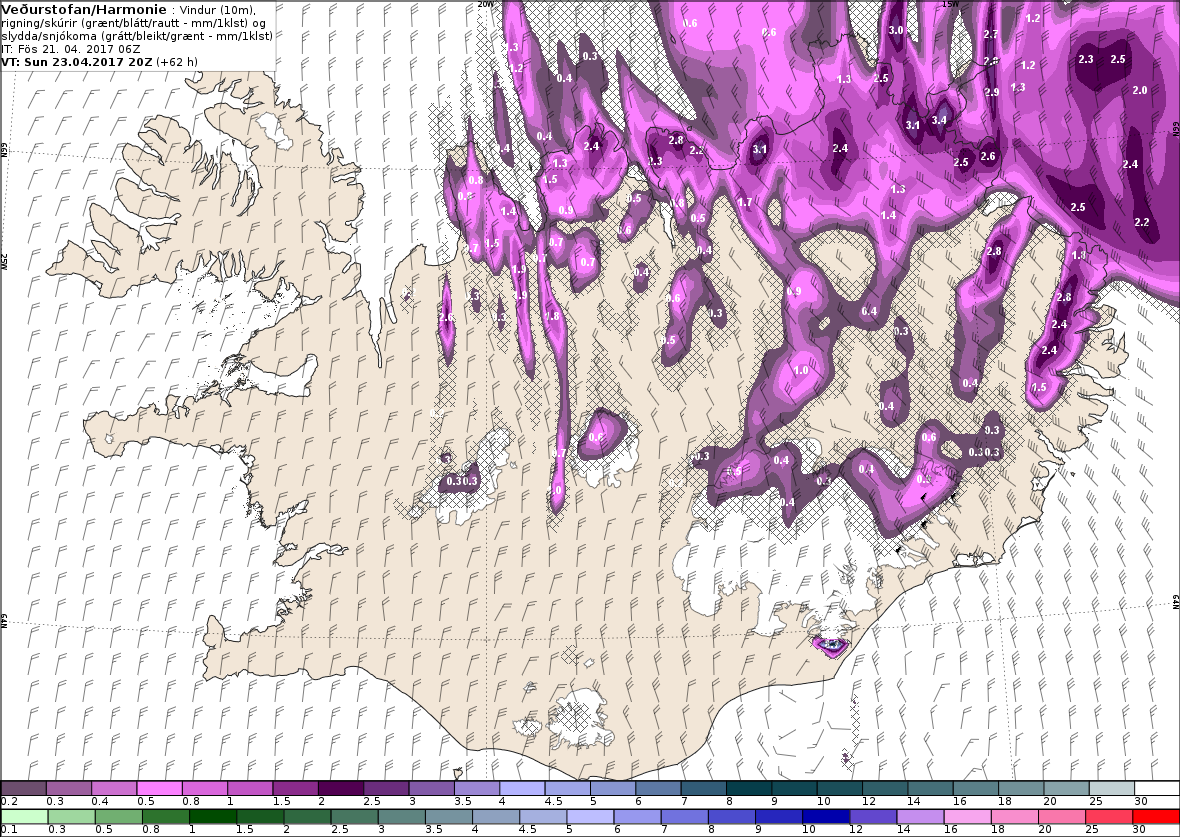Image resolution: width=1180 pixels, height=837 pixels.
Task: Click the '2.9' snowfall value on the map
Action: click(x=992, y=93)
